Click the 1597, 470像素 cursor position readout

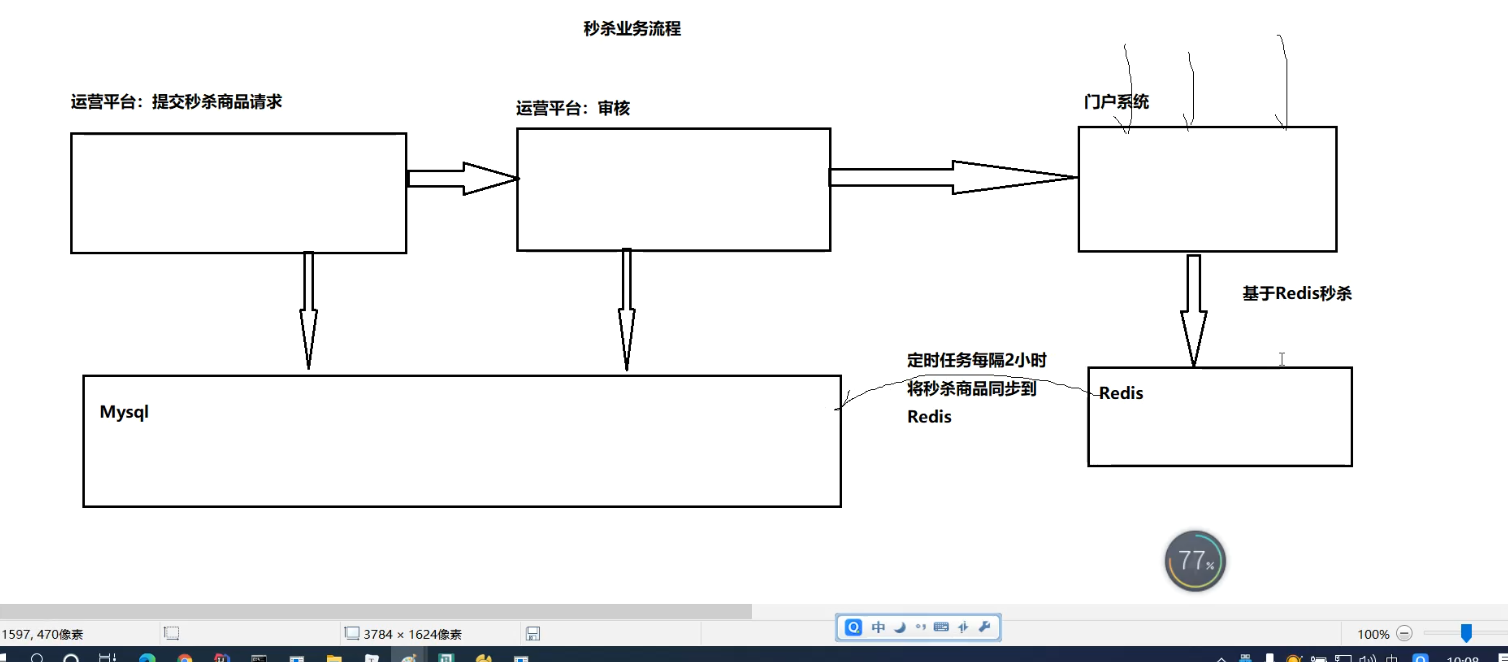pos(42,634)
